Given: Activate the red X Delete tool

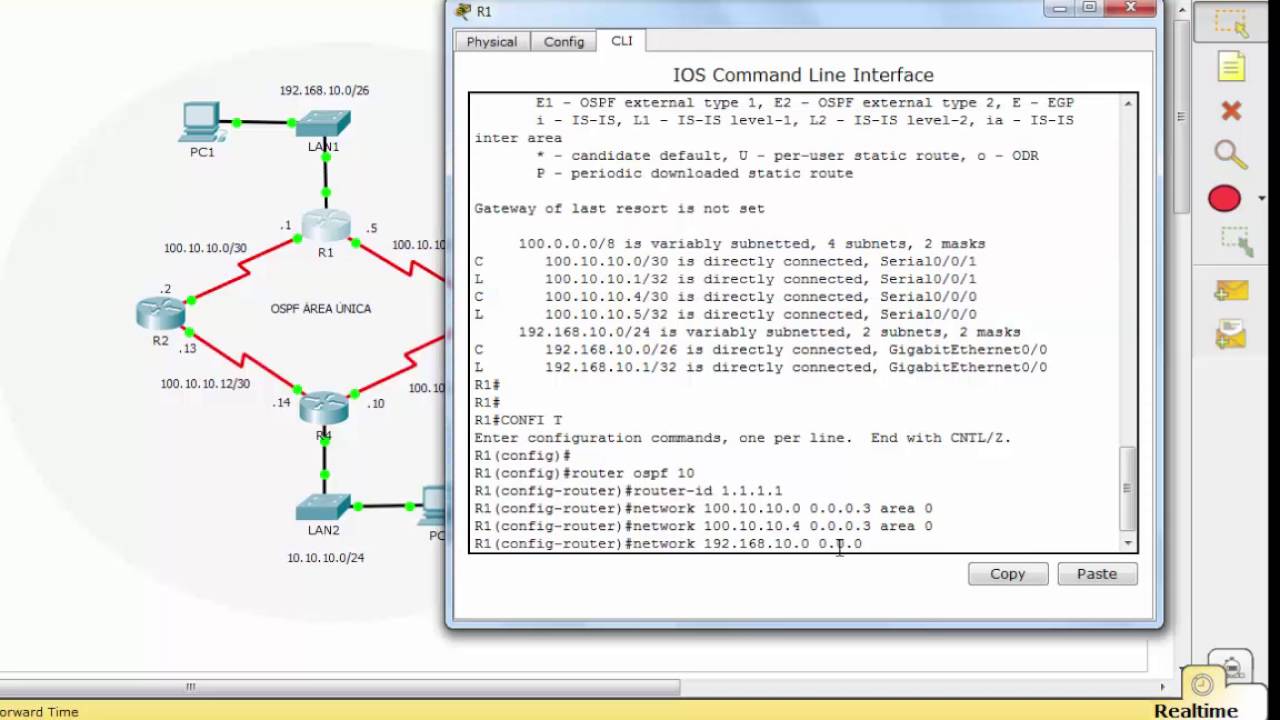Looking at the screenshot, I should point(1231,111).
